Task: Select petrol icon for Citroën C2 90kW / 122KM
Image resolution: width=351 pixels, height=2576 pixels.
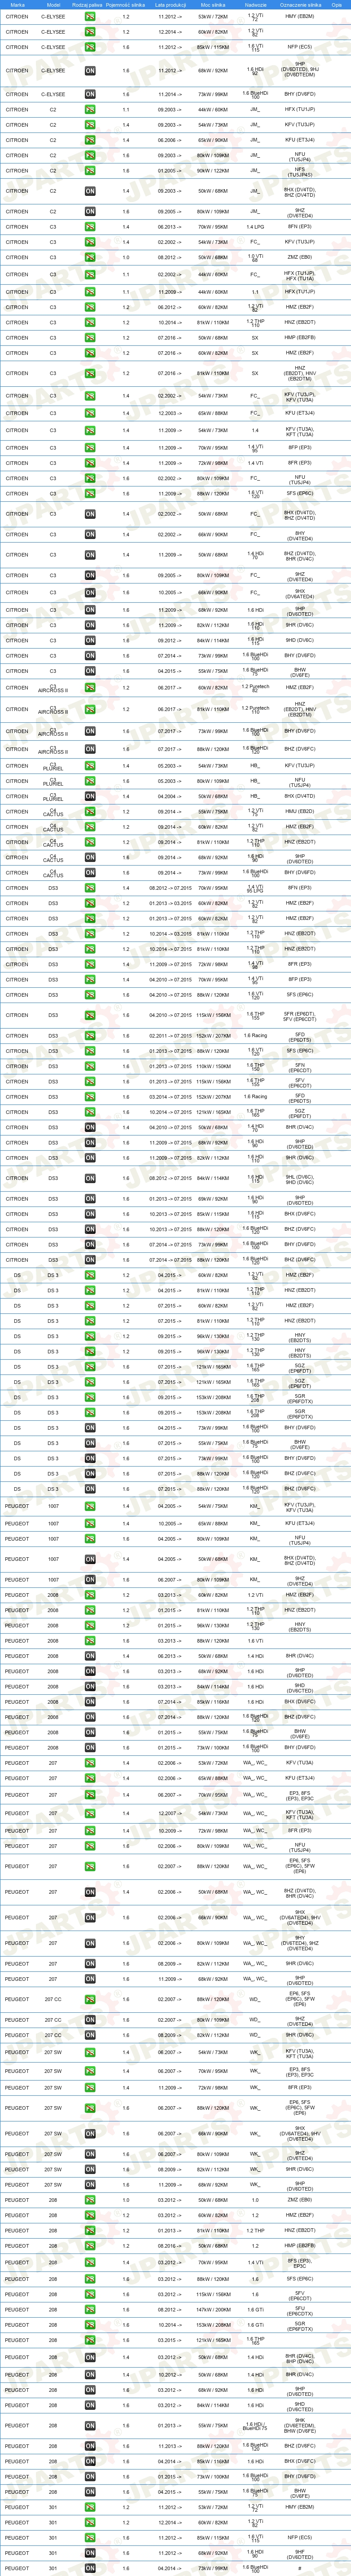Action: [x=90, y=171]
